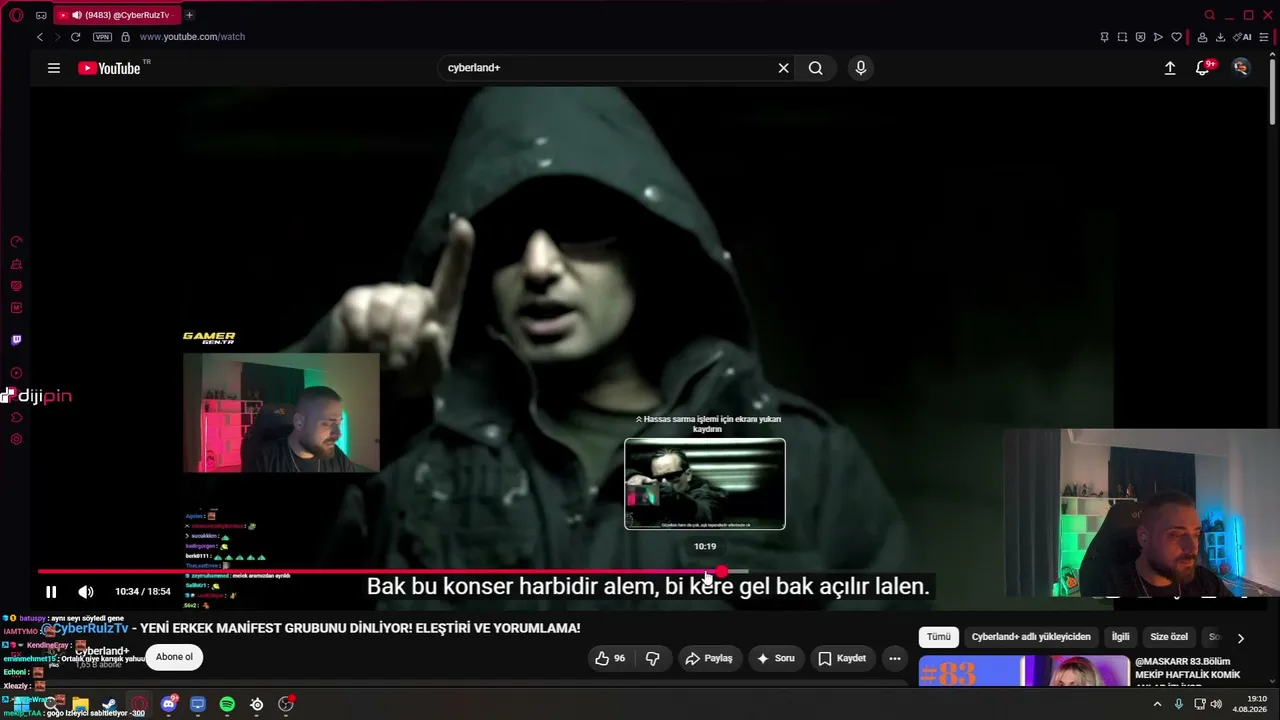This screenshot has width=1280, height=720.
Task: Dislike the video
Action: click(x=653, y=658)
